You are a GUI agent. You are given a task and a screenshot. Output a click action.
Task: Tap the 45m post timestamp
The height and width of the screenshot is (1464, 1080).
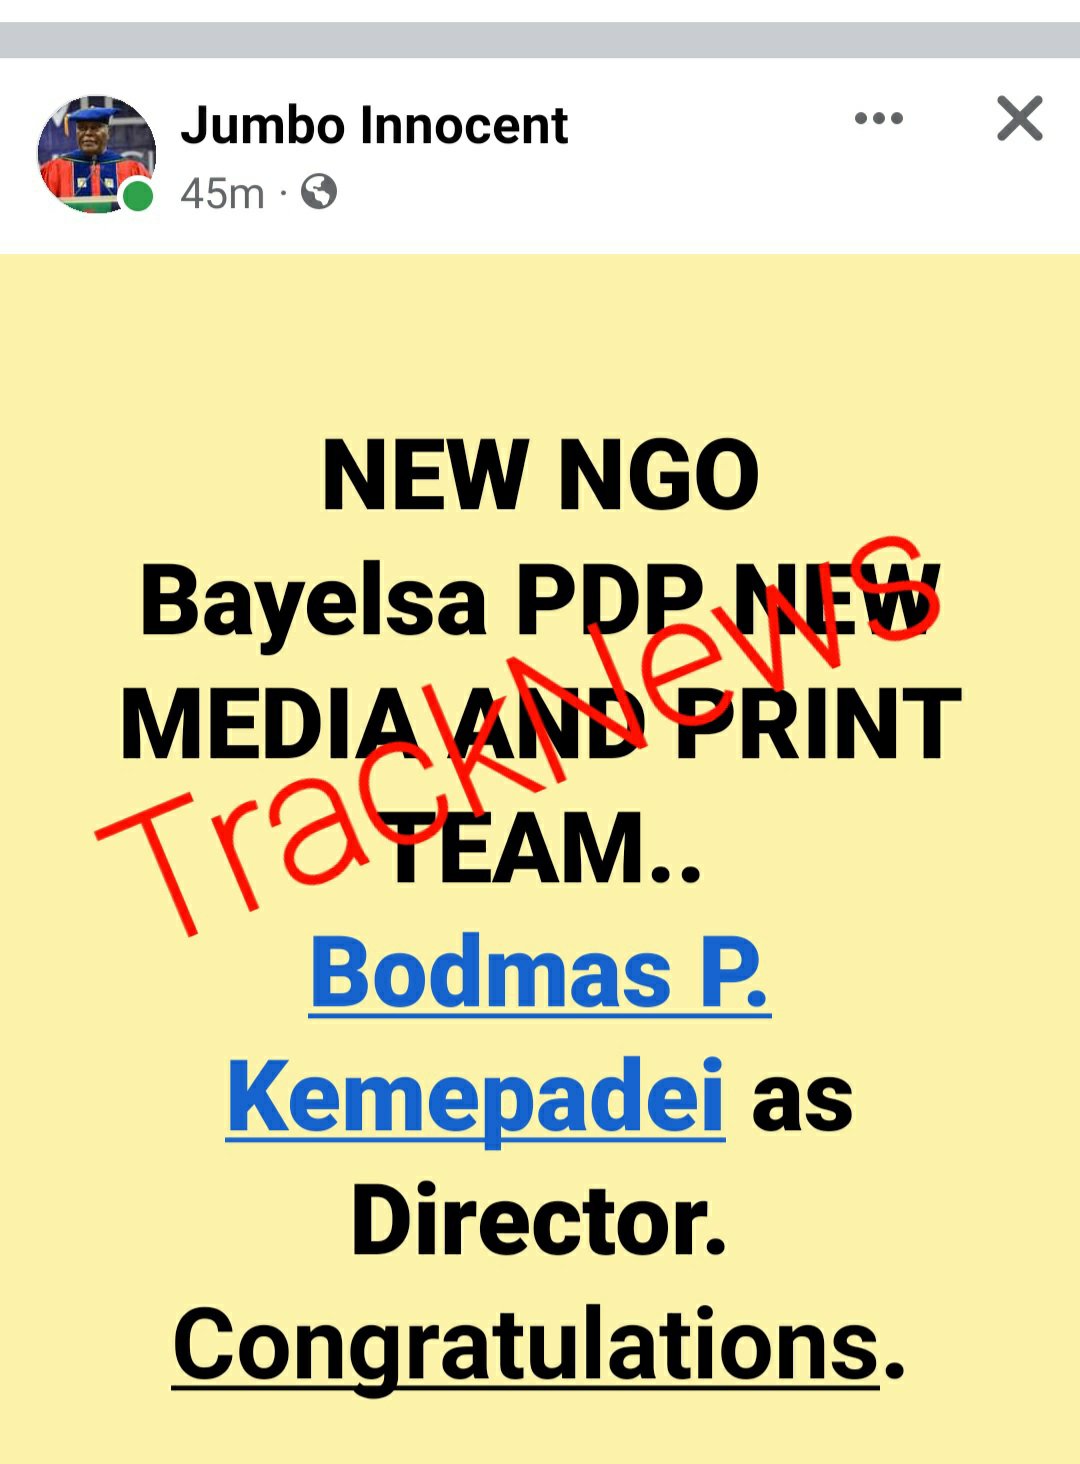[222, 193]
